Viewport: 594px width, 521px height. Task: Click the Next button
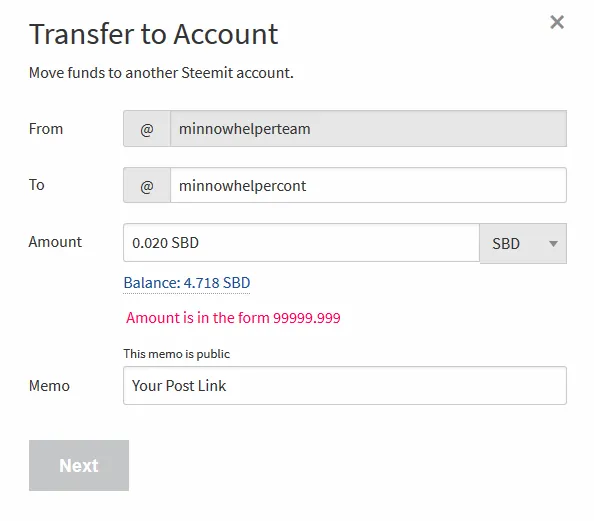79,465
